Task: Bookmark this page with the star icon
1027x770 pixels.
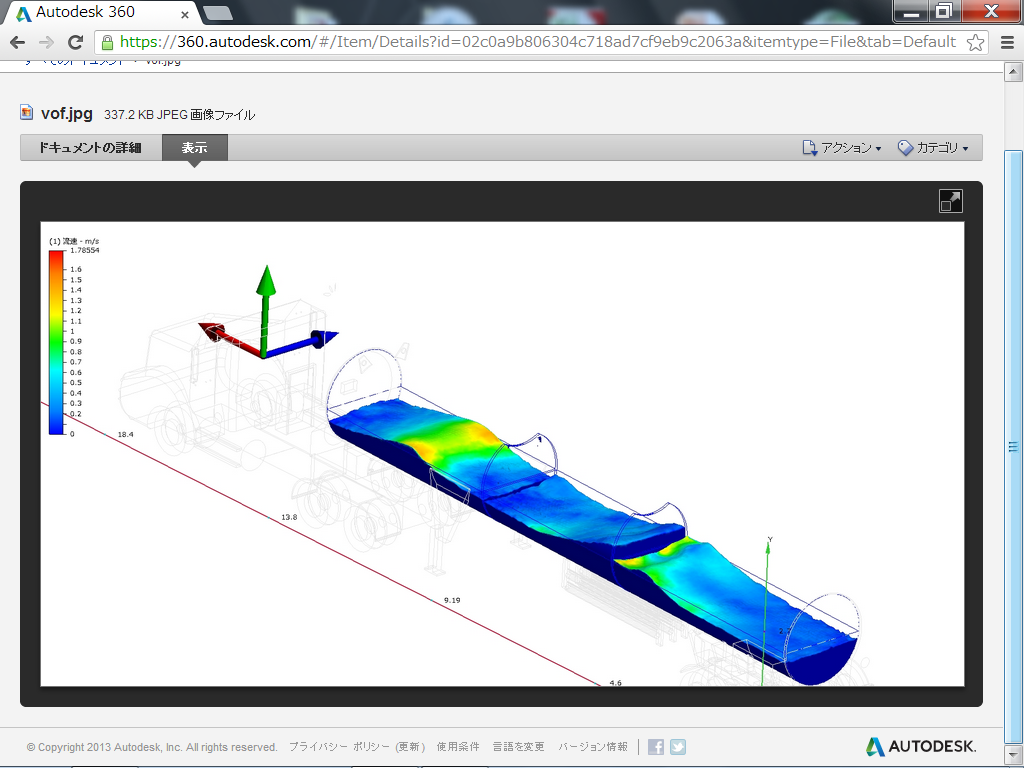Action: [976, 42]
